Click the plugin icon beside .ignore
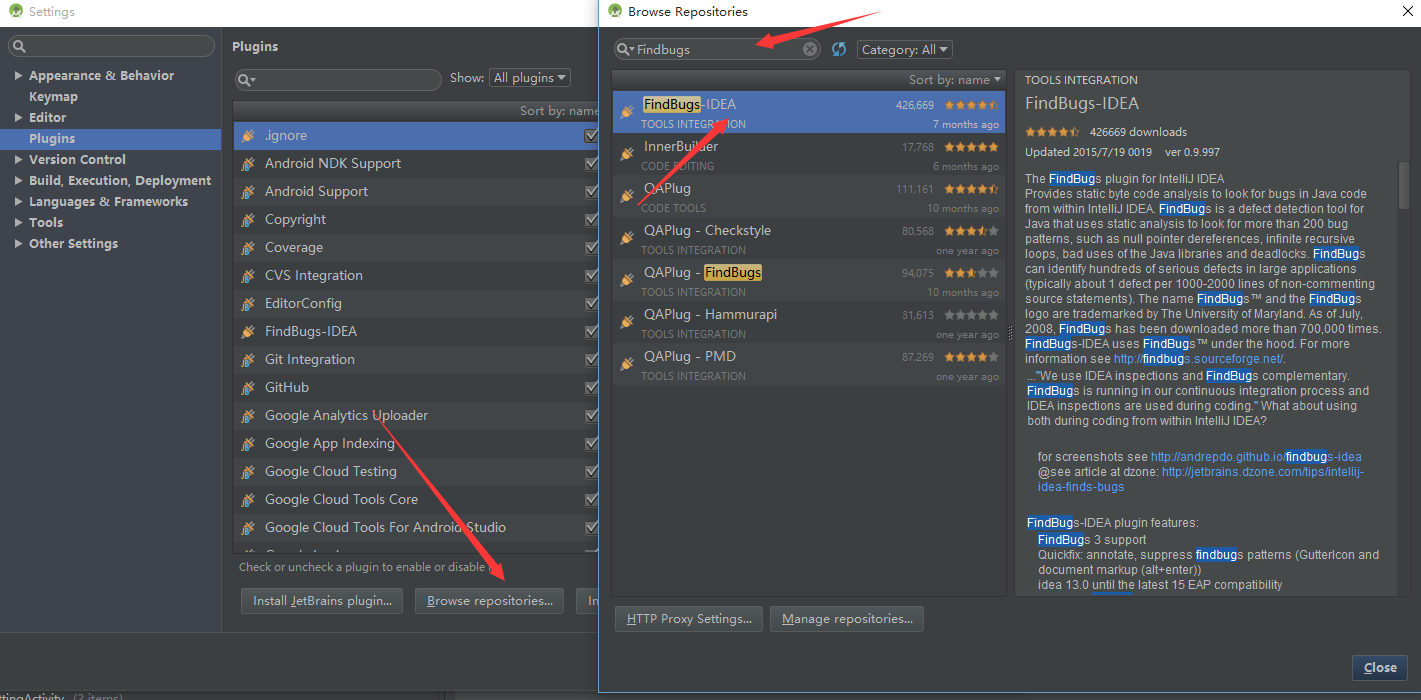This screenshot has height=700, width=1421. [248, 136]
